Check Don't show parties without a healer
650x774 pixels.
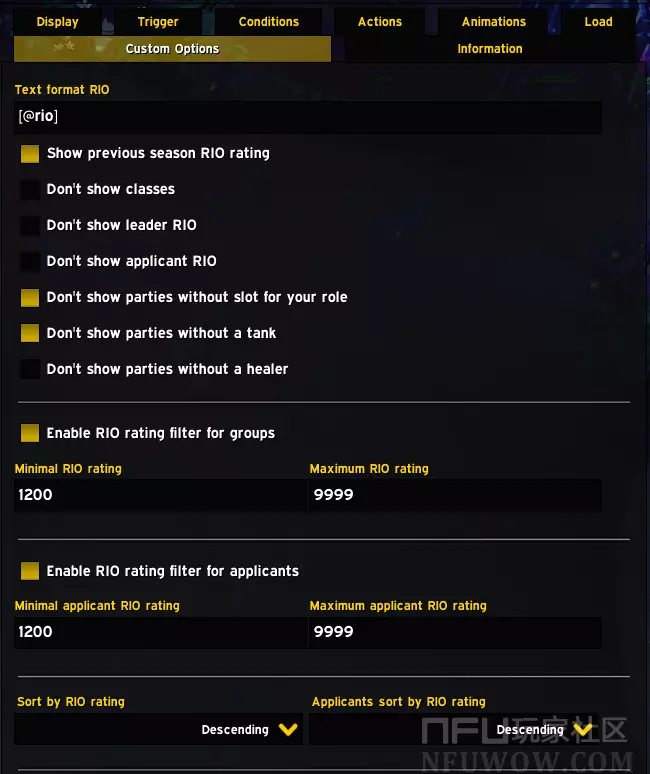(30, 370)
